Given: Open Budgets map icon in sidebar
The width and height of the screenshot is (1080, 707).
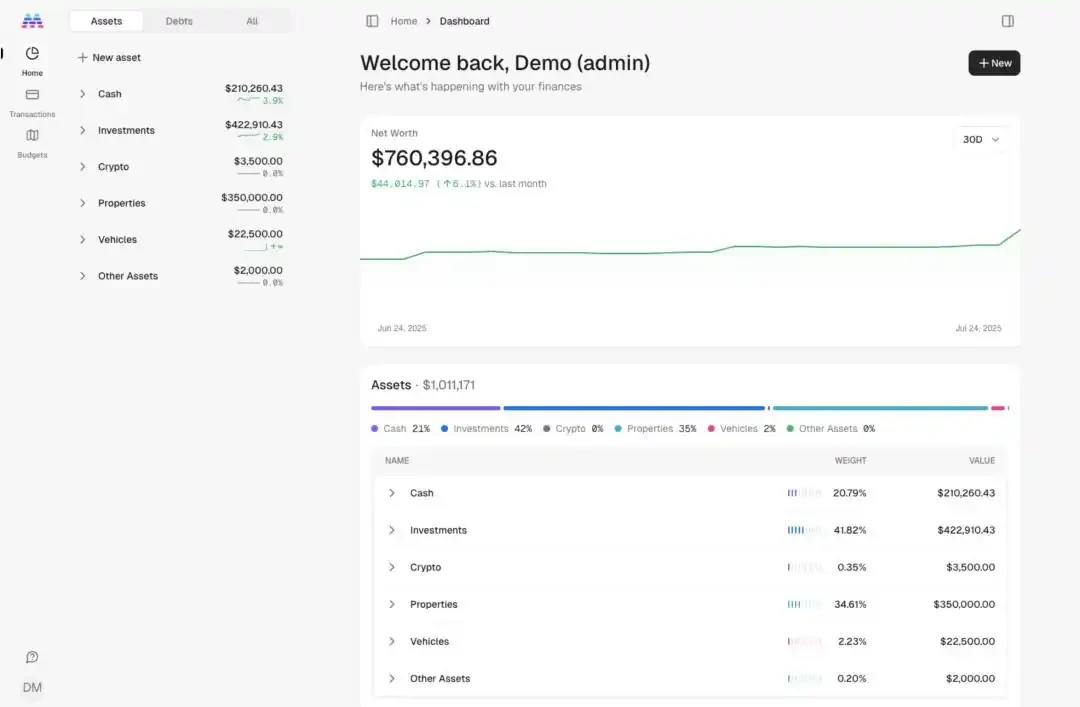Looking at the screenshot, I should [x=32, y=136].
